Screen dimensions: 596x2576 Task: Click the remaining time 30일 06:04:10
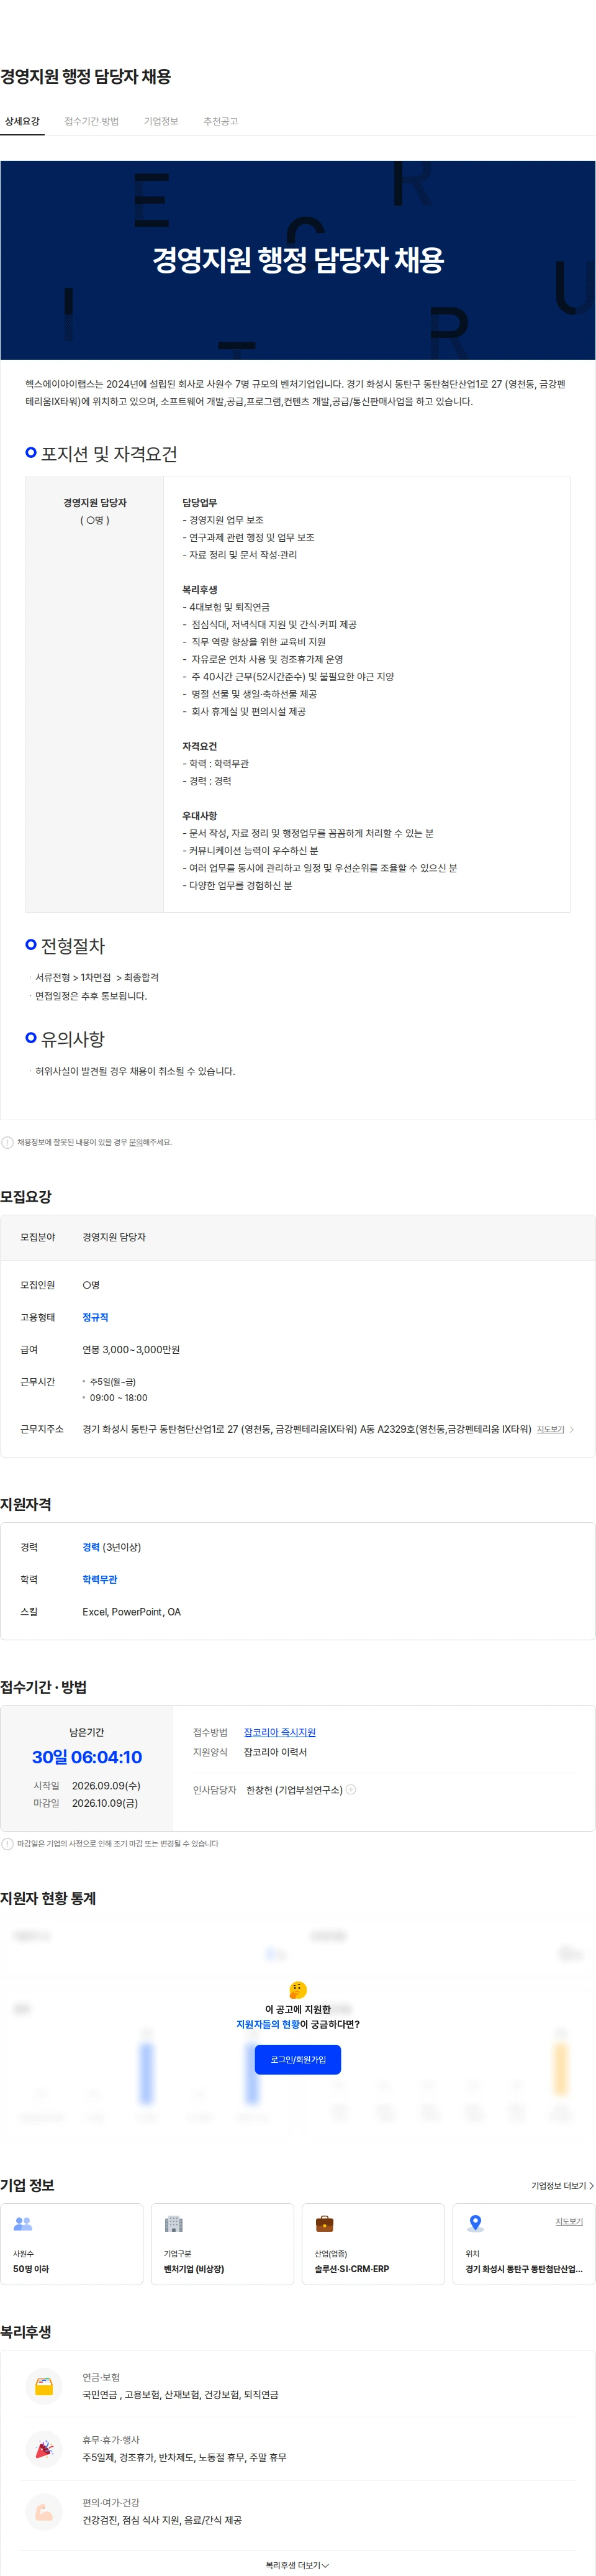(87, 1757)
